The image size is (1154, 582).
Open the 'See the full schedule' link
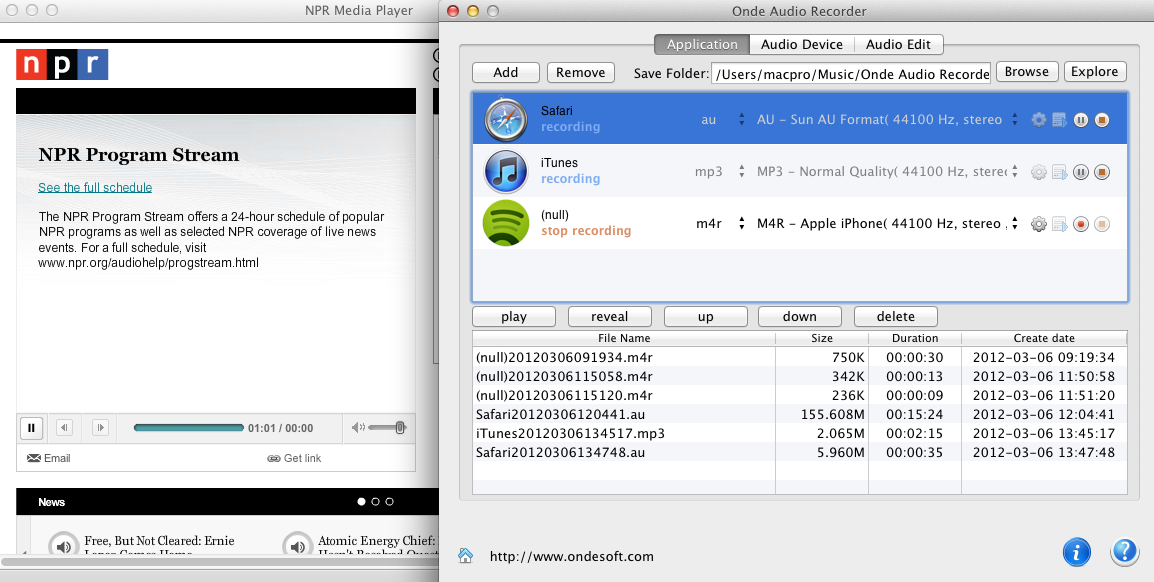click(95, 188)
